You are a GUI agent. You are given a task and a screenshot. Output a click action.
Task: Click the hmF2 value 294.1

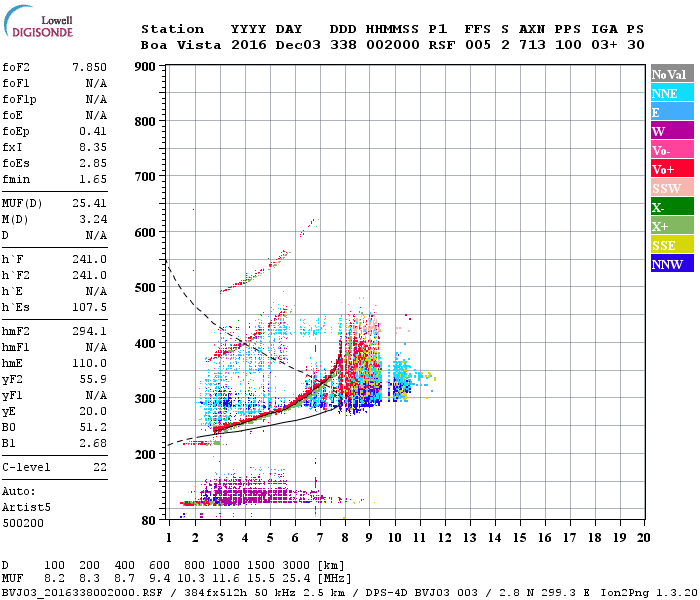(89, 331)
